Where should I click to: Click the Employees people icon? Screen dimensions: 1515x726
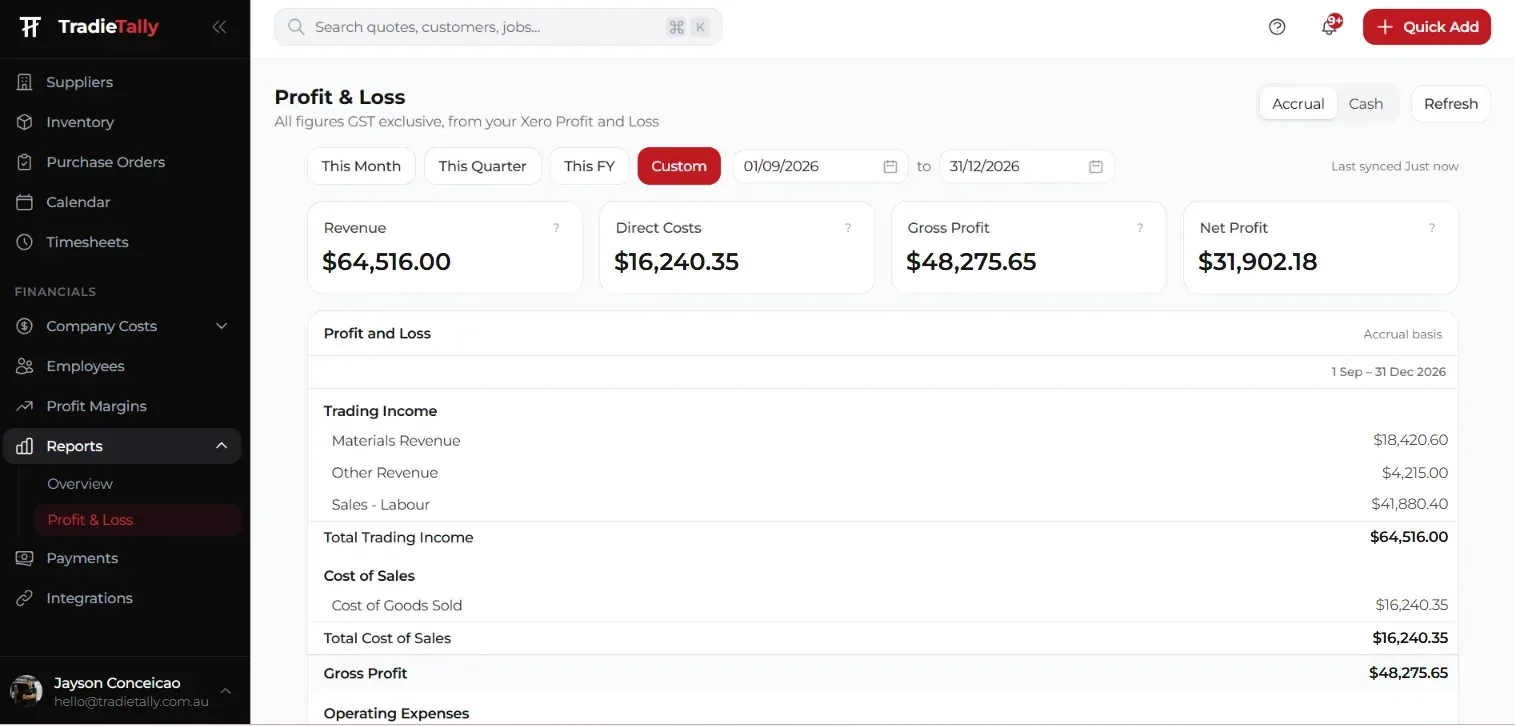[25, 366]
